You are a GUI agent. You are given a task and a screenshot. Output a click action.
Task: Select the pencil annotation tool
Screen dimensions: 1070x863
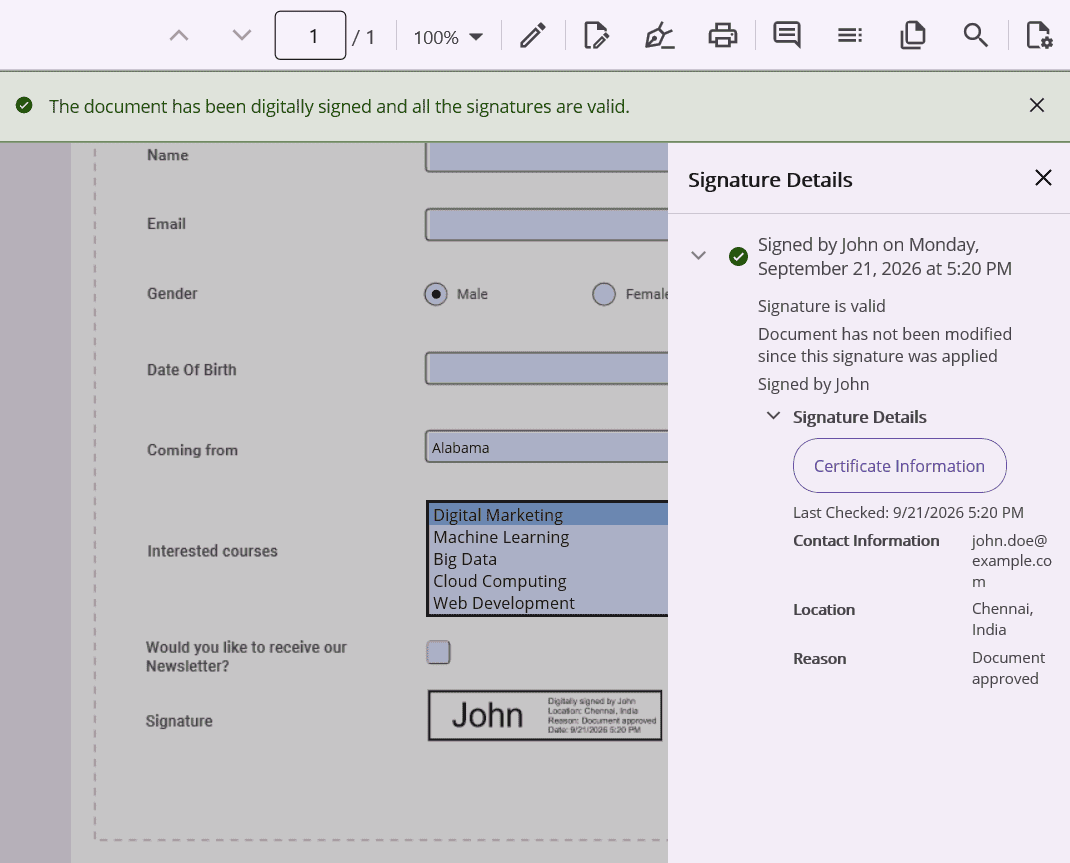click(x=533, y=35)
